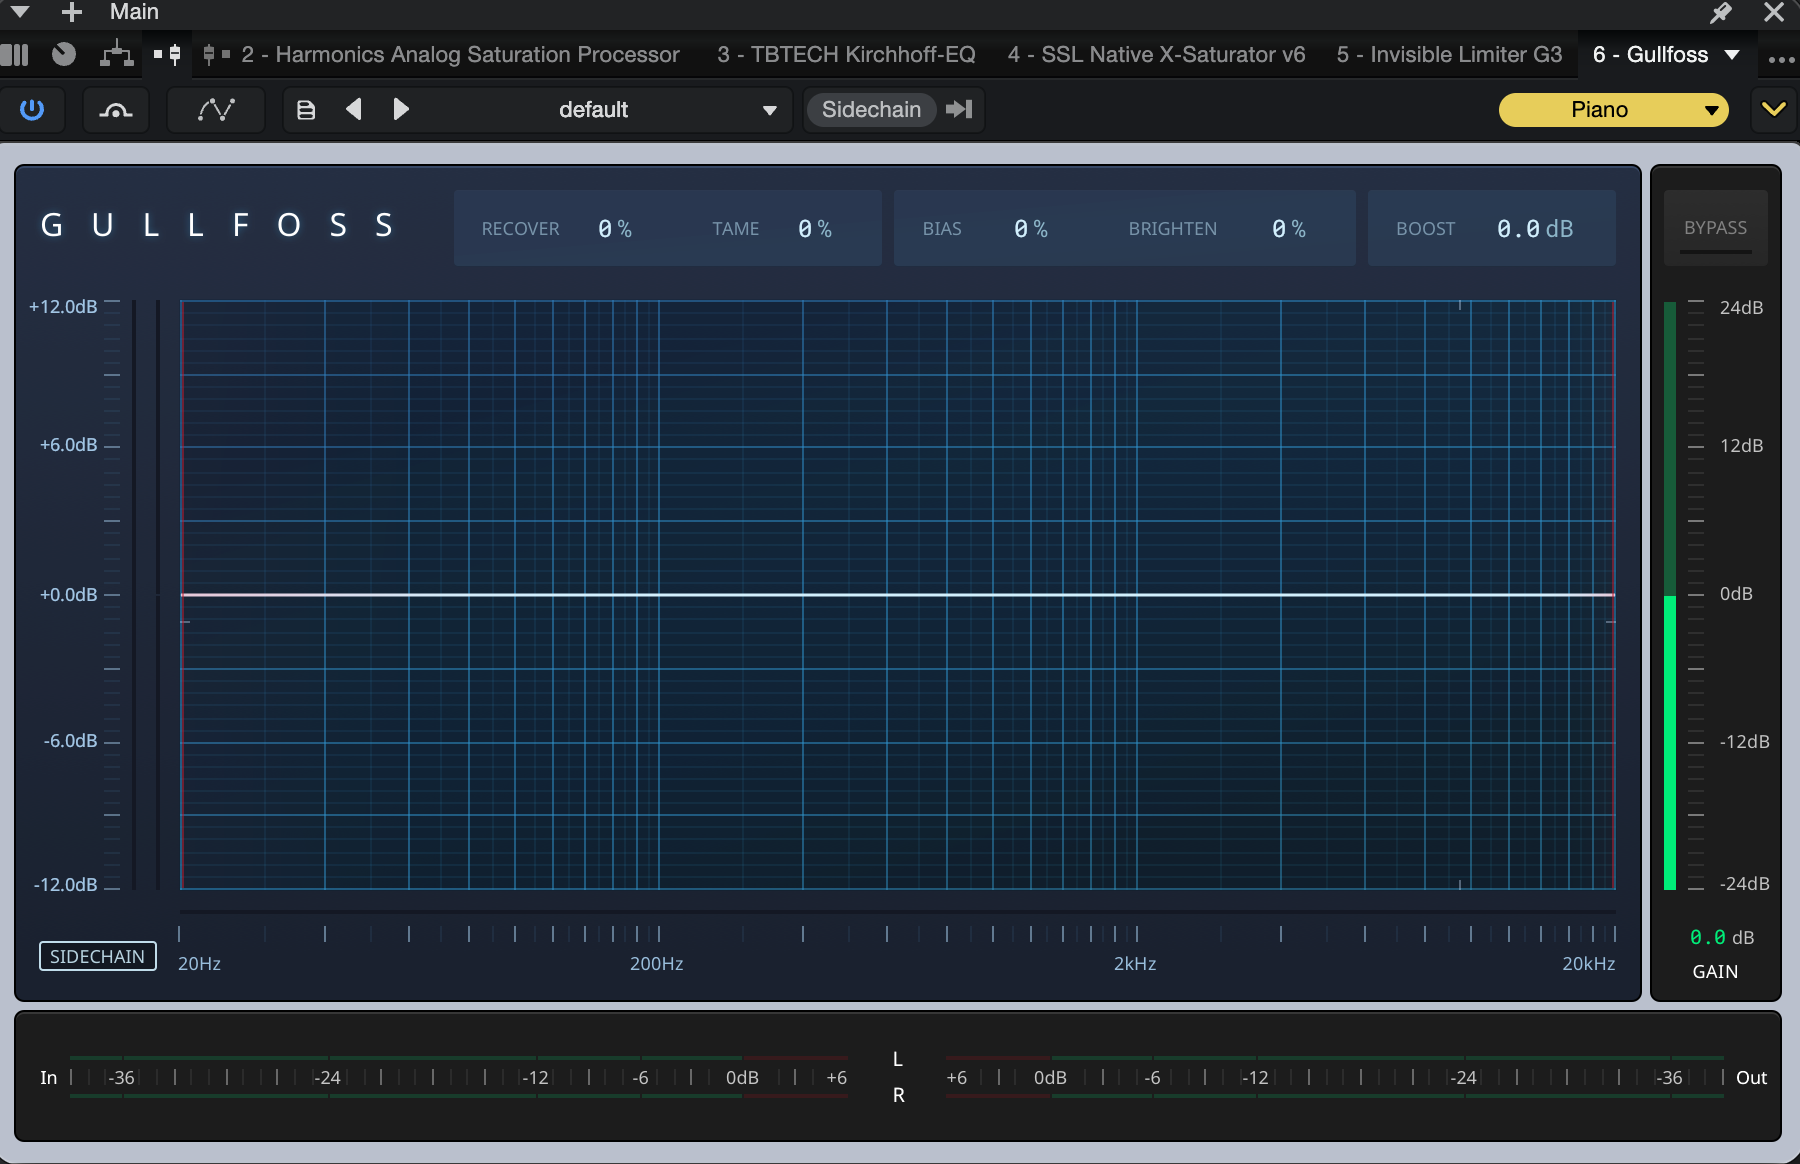1800x1164 pixels.
Task: Click the RECOVER 0% value
Action: (x=615, y=229)
